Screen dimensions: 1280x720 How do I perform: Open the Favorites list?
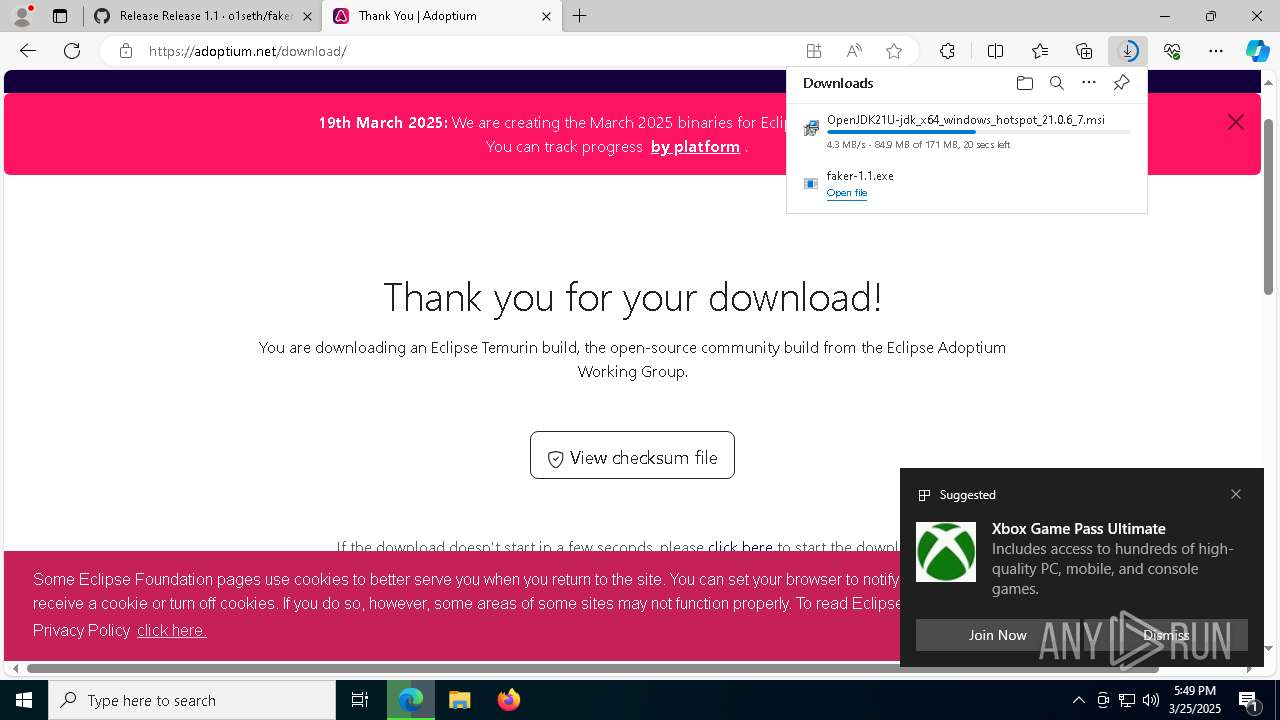tap(1040, 51)
